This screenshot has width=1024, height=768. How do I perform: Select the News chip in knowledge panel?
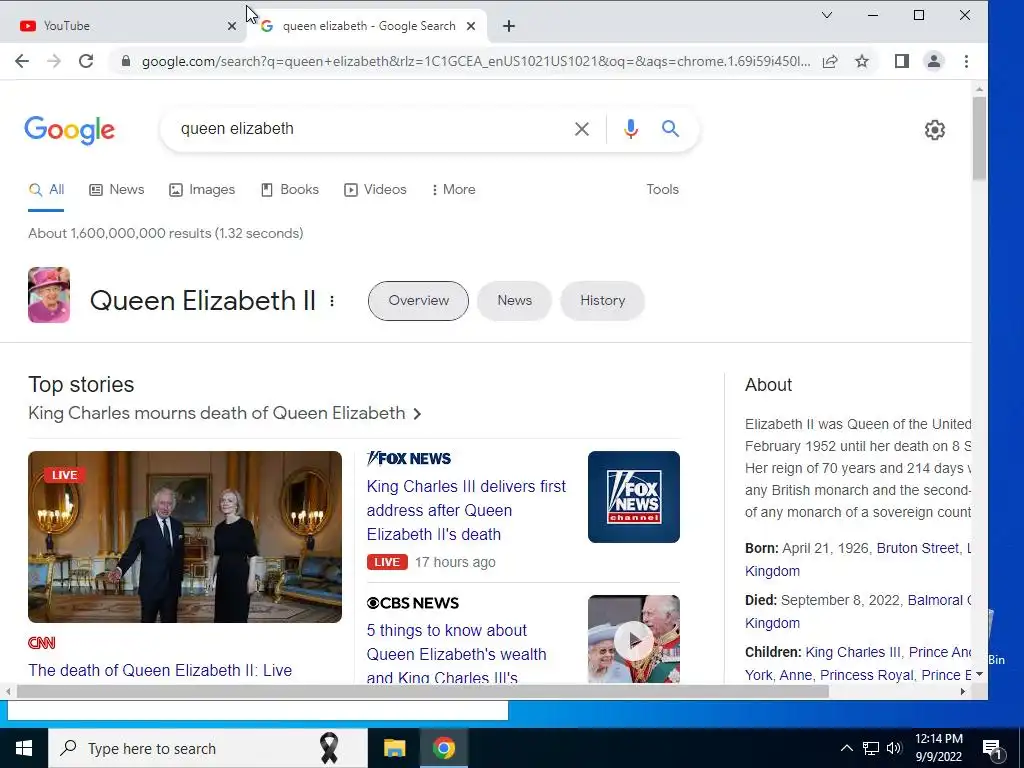(514, 300)
